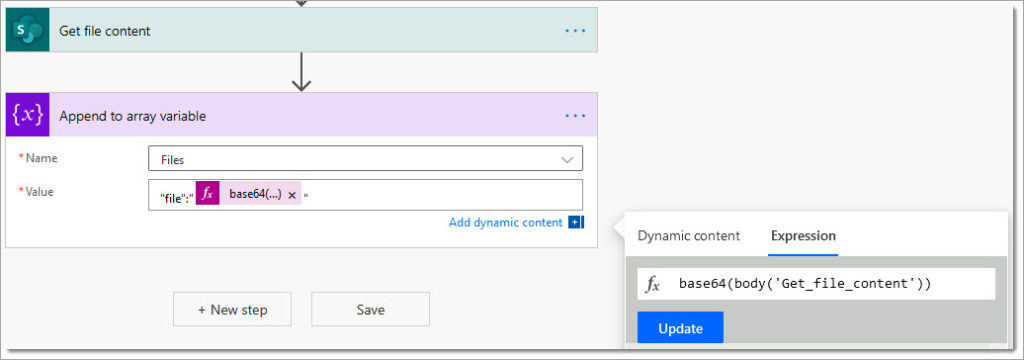
Task: Click the Add dynamic content link
Action: pyautogui.click(x=505, y=223)
